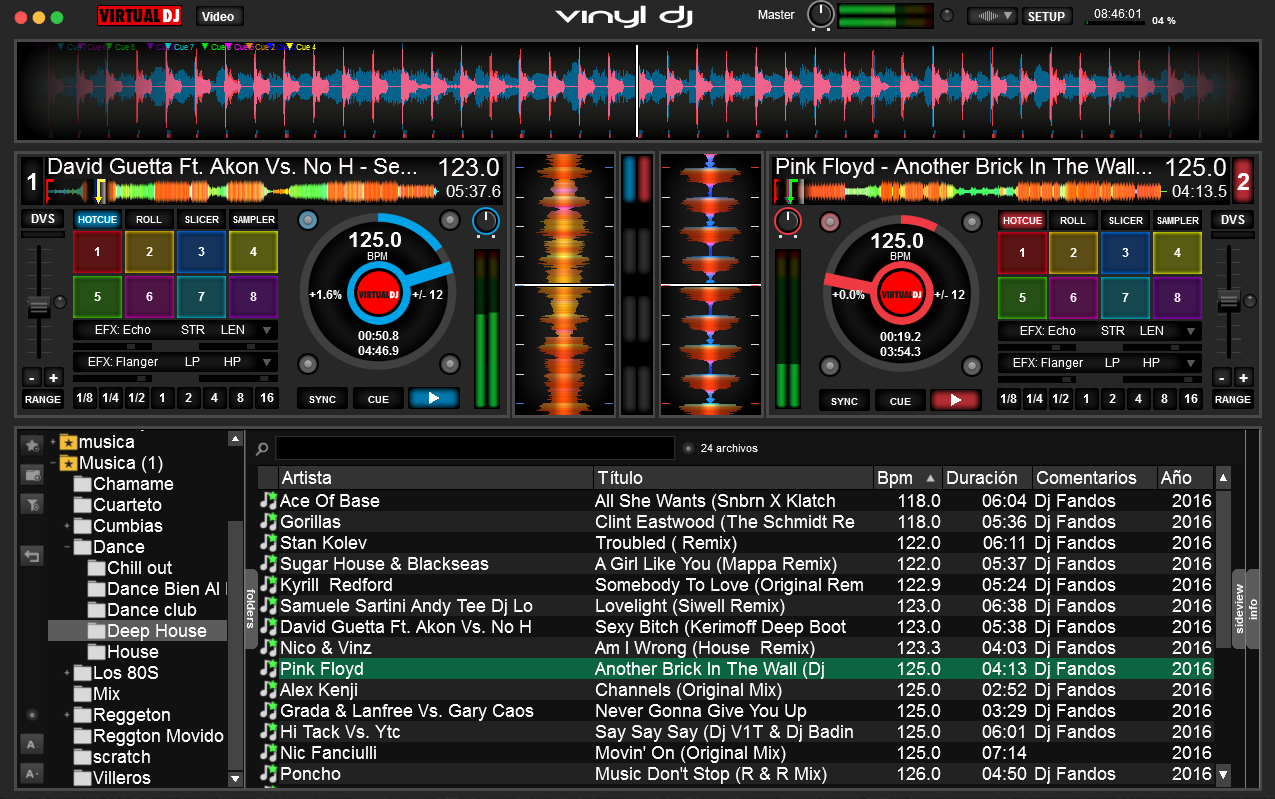Collapse the Dance folder tree
Image resolution: width=1275 pixels, height=799 pixels.
tap(67, 547)
